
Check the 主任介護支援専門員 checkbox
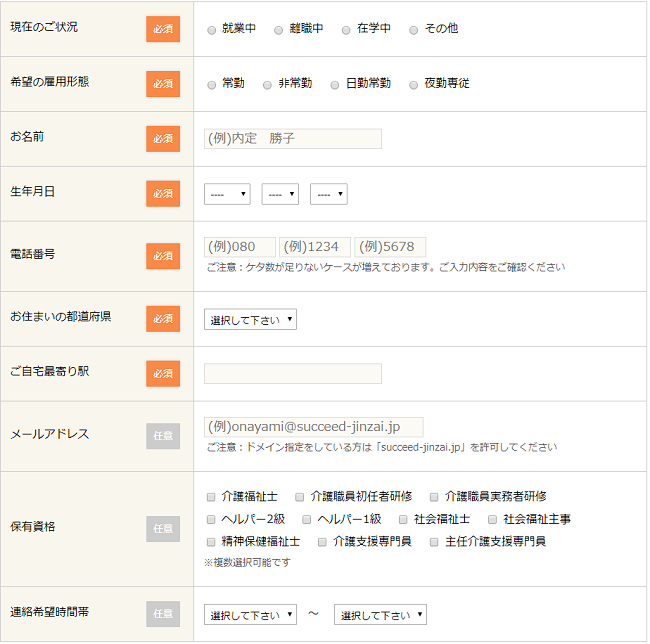click(435, 542)
